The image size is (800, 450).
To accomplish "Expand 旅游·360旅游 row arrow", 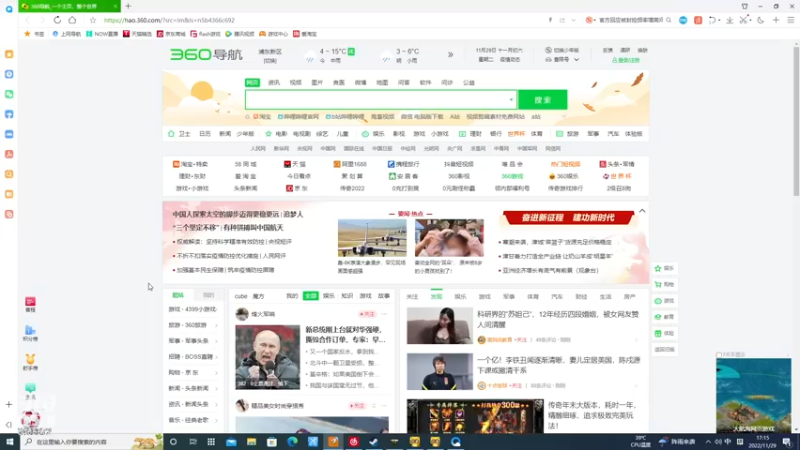I will pyautogui.click(x=216, y=325).
